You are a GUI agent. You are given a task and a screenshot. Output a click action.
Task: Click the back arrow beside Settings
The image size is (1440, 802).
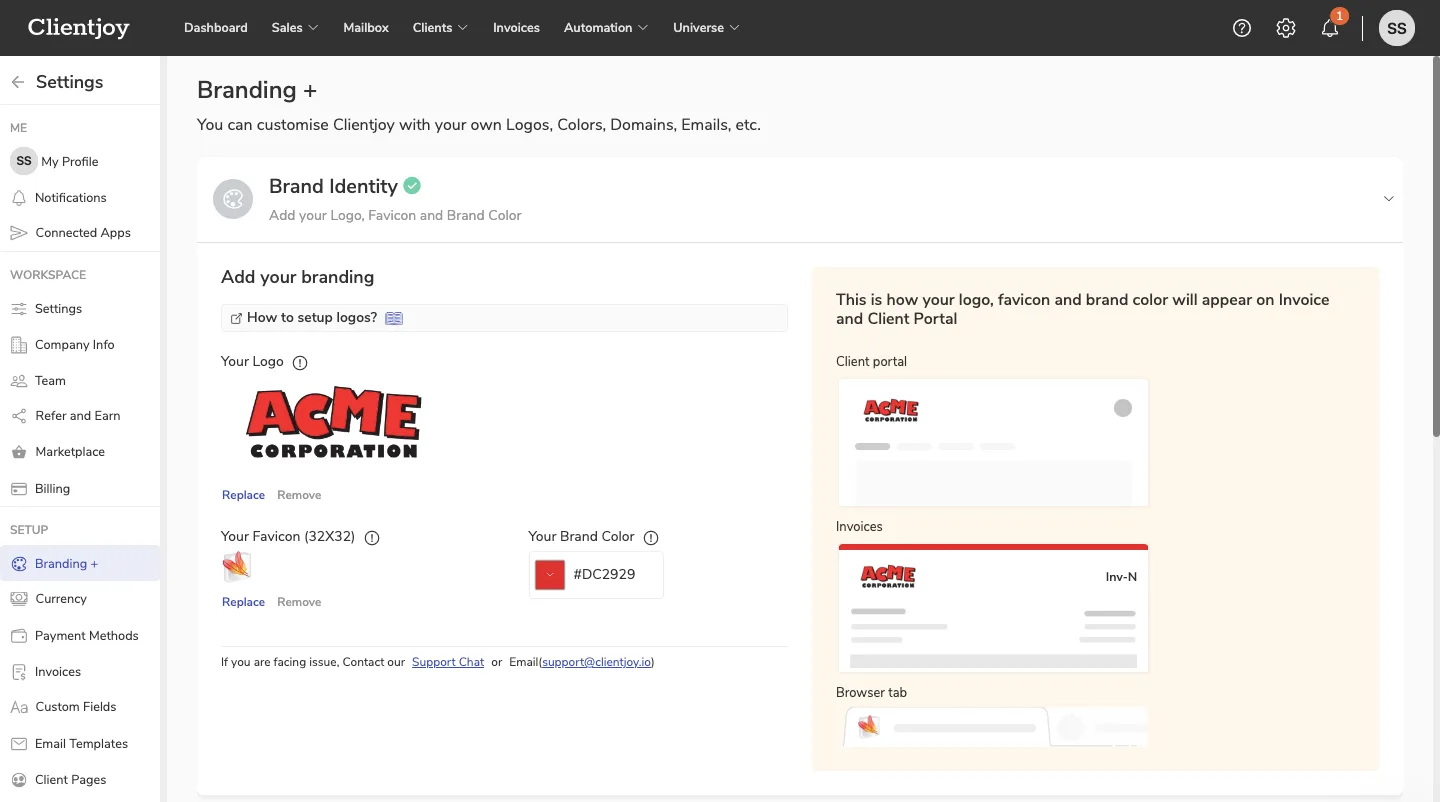[x=18, y=82]
